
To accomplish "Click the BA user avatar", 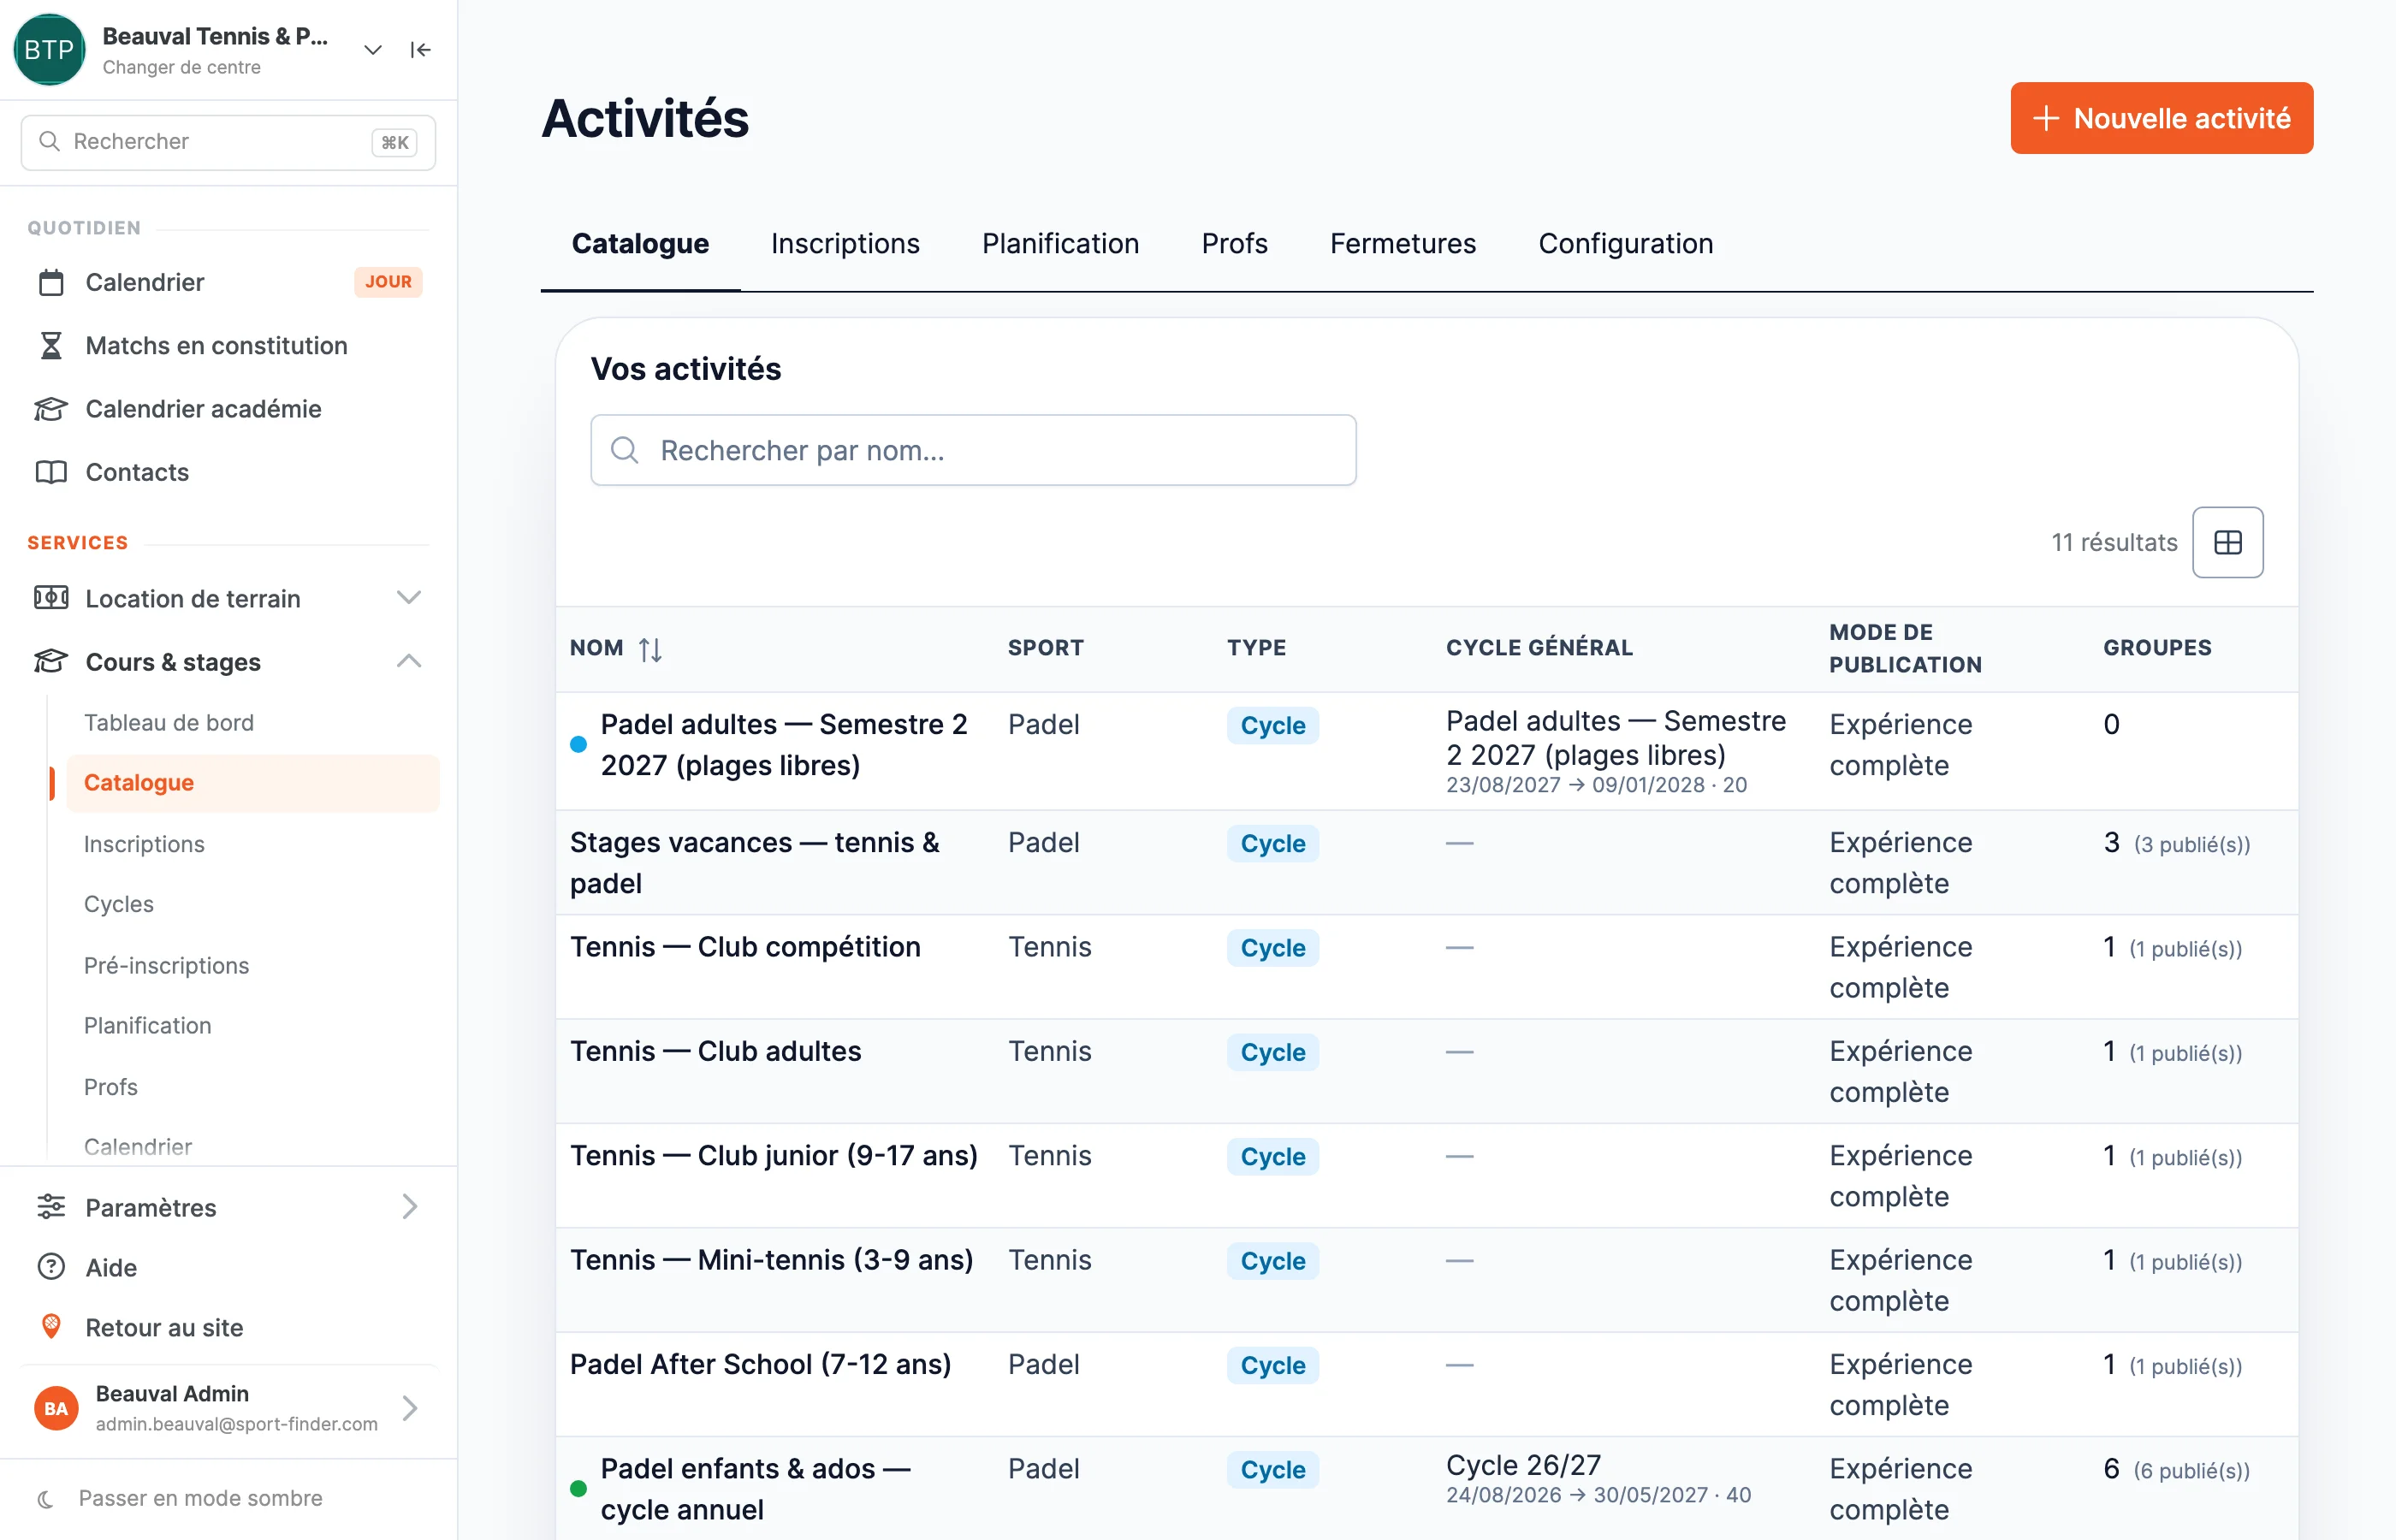I will pyautogui.click(x=56, y=1408).
